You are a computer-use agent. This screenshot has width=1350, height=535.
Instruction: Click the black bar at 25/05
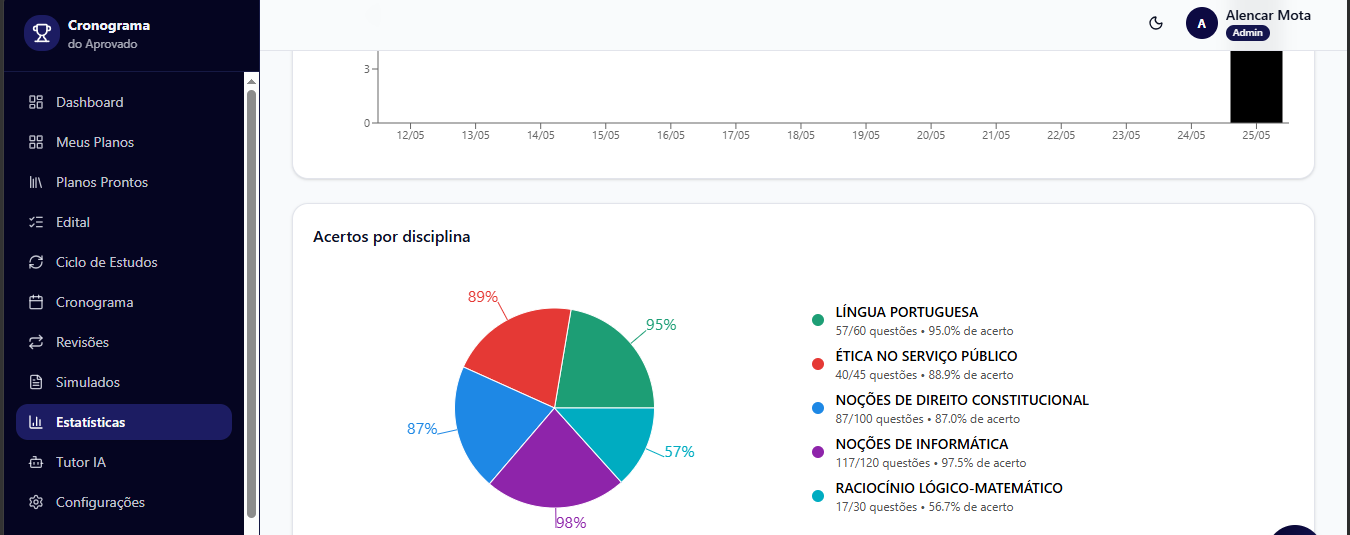click(1256, 86)
